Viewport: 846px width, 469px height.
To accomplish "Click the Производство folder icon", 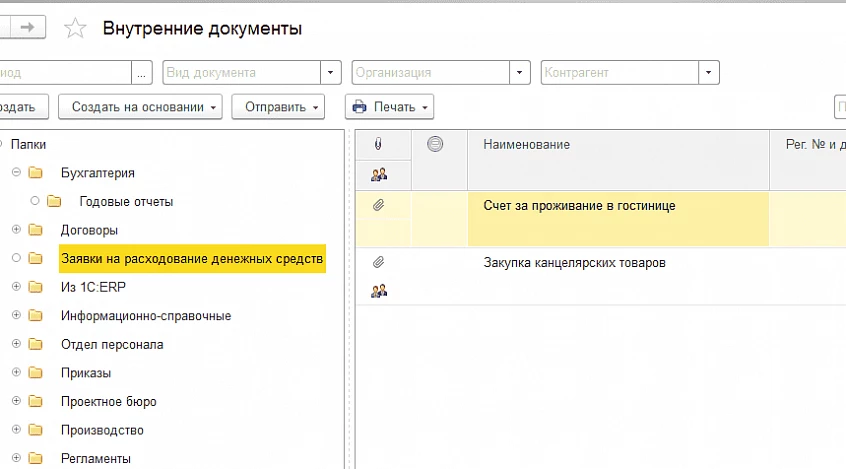I will 36,430.
